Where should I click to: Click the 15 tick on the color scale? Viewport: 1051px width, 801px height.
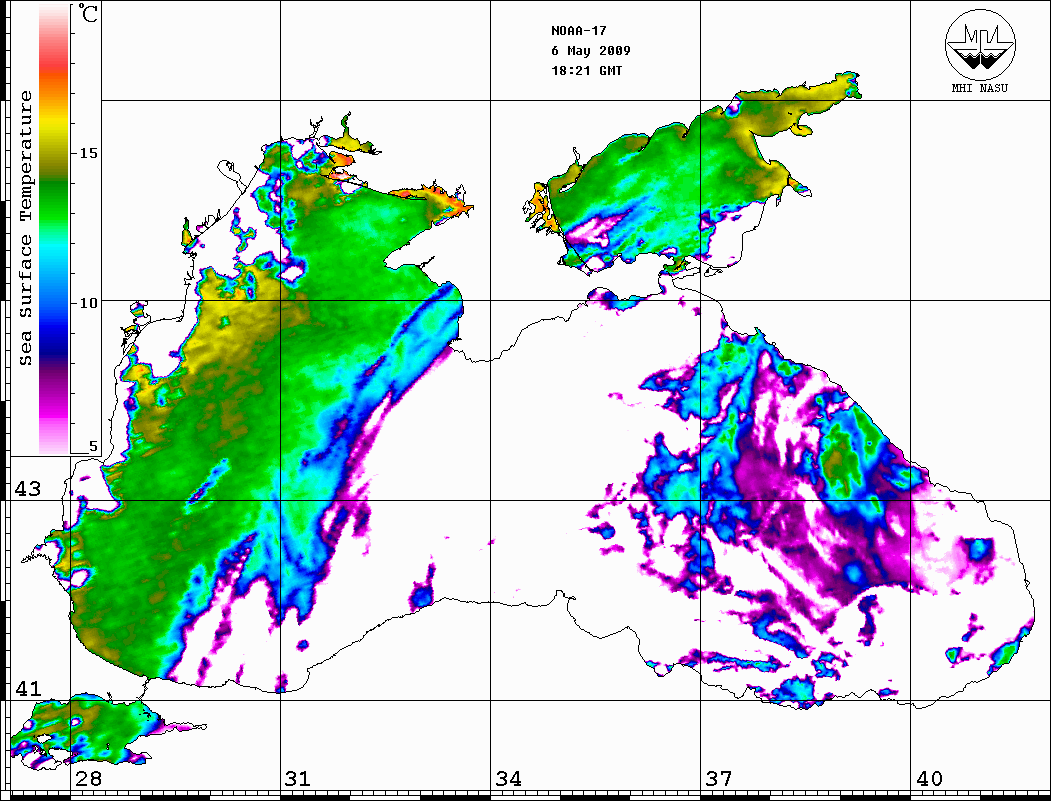point(88,153)
